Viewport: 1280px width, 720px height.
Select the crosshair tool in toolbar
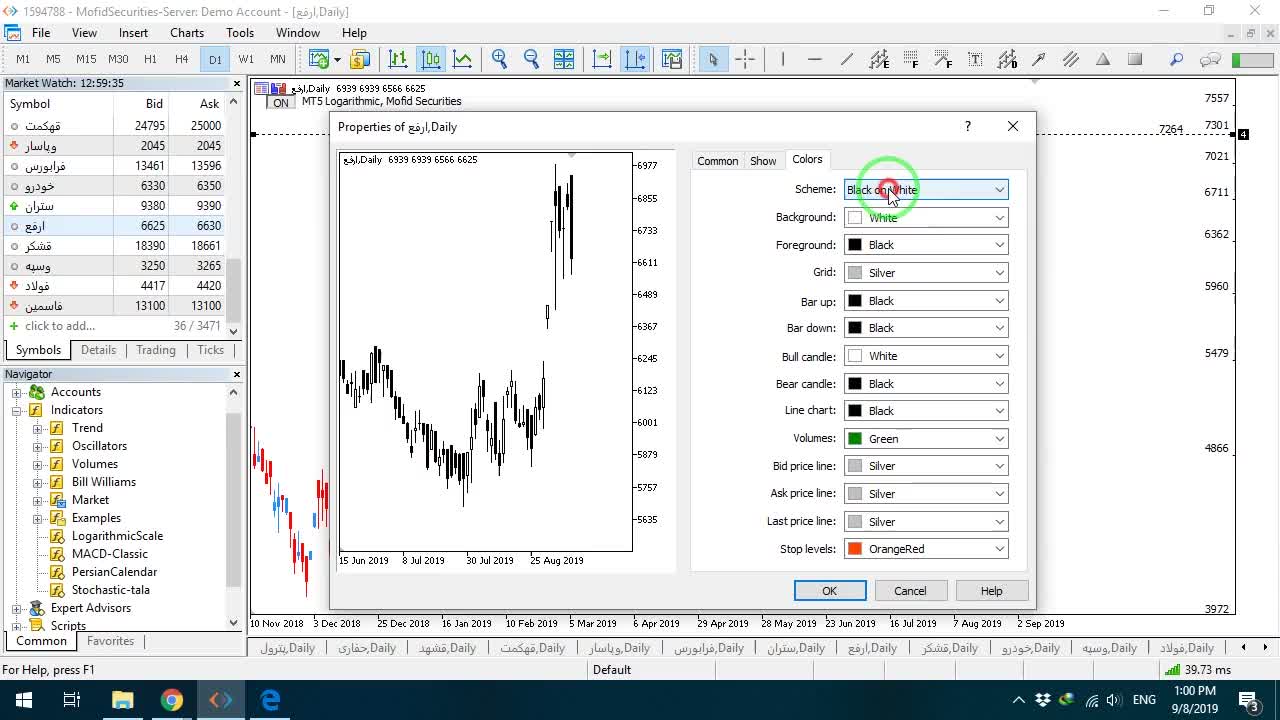pyautogui.click(x=745, y=59)
